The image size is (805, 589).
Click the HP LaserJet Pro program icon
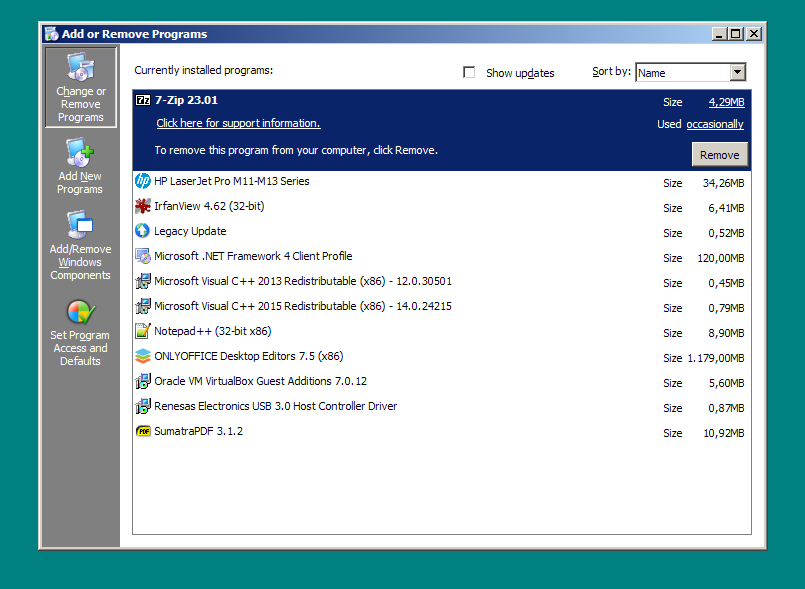click(x=143, y=182)
